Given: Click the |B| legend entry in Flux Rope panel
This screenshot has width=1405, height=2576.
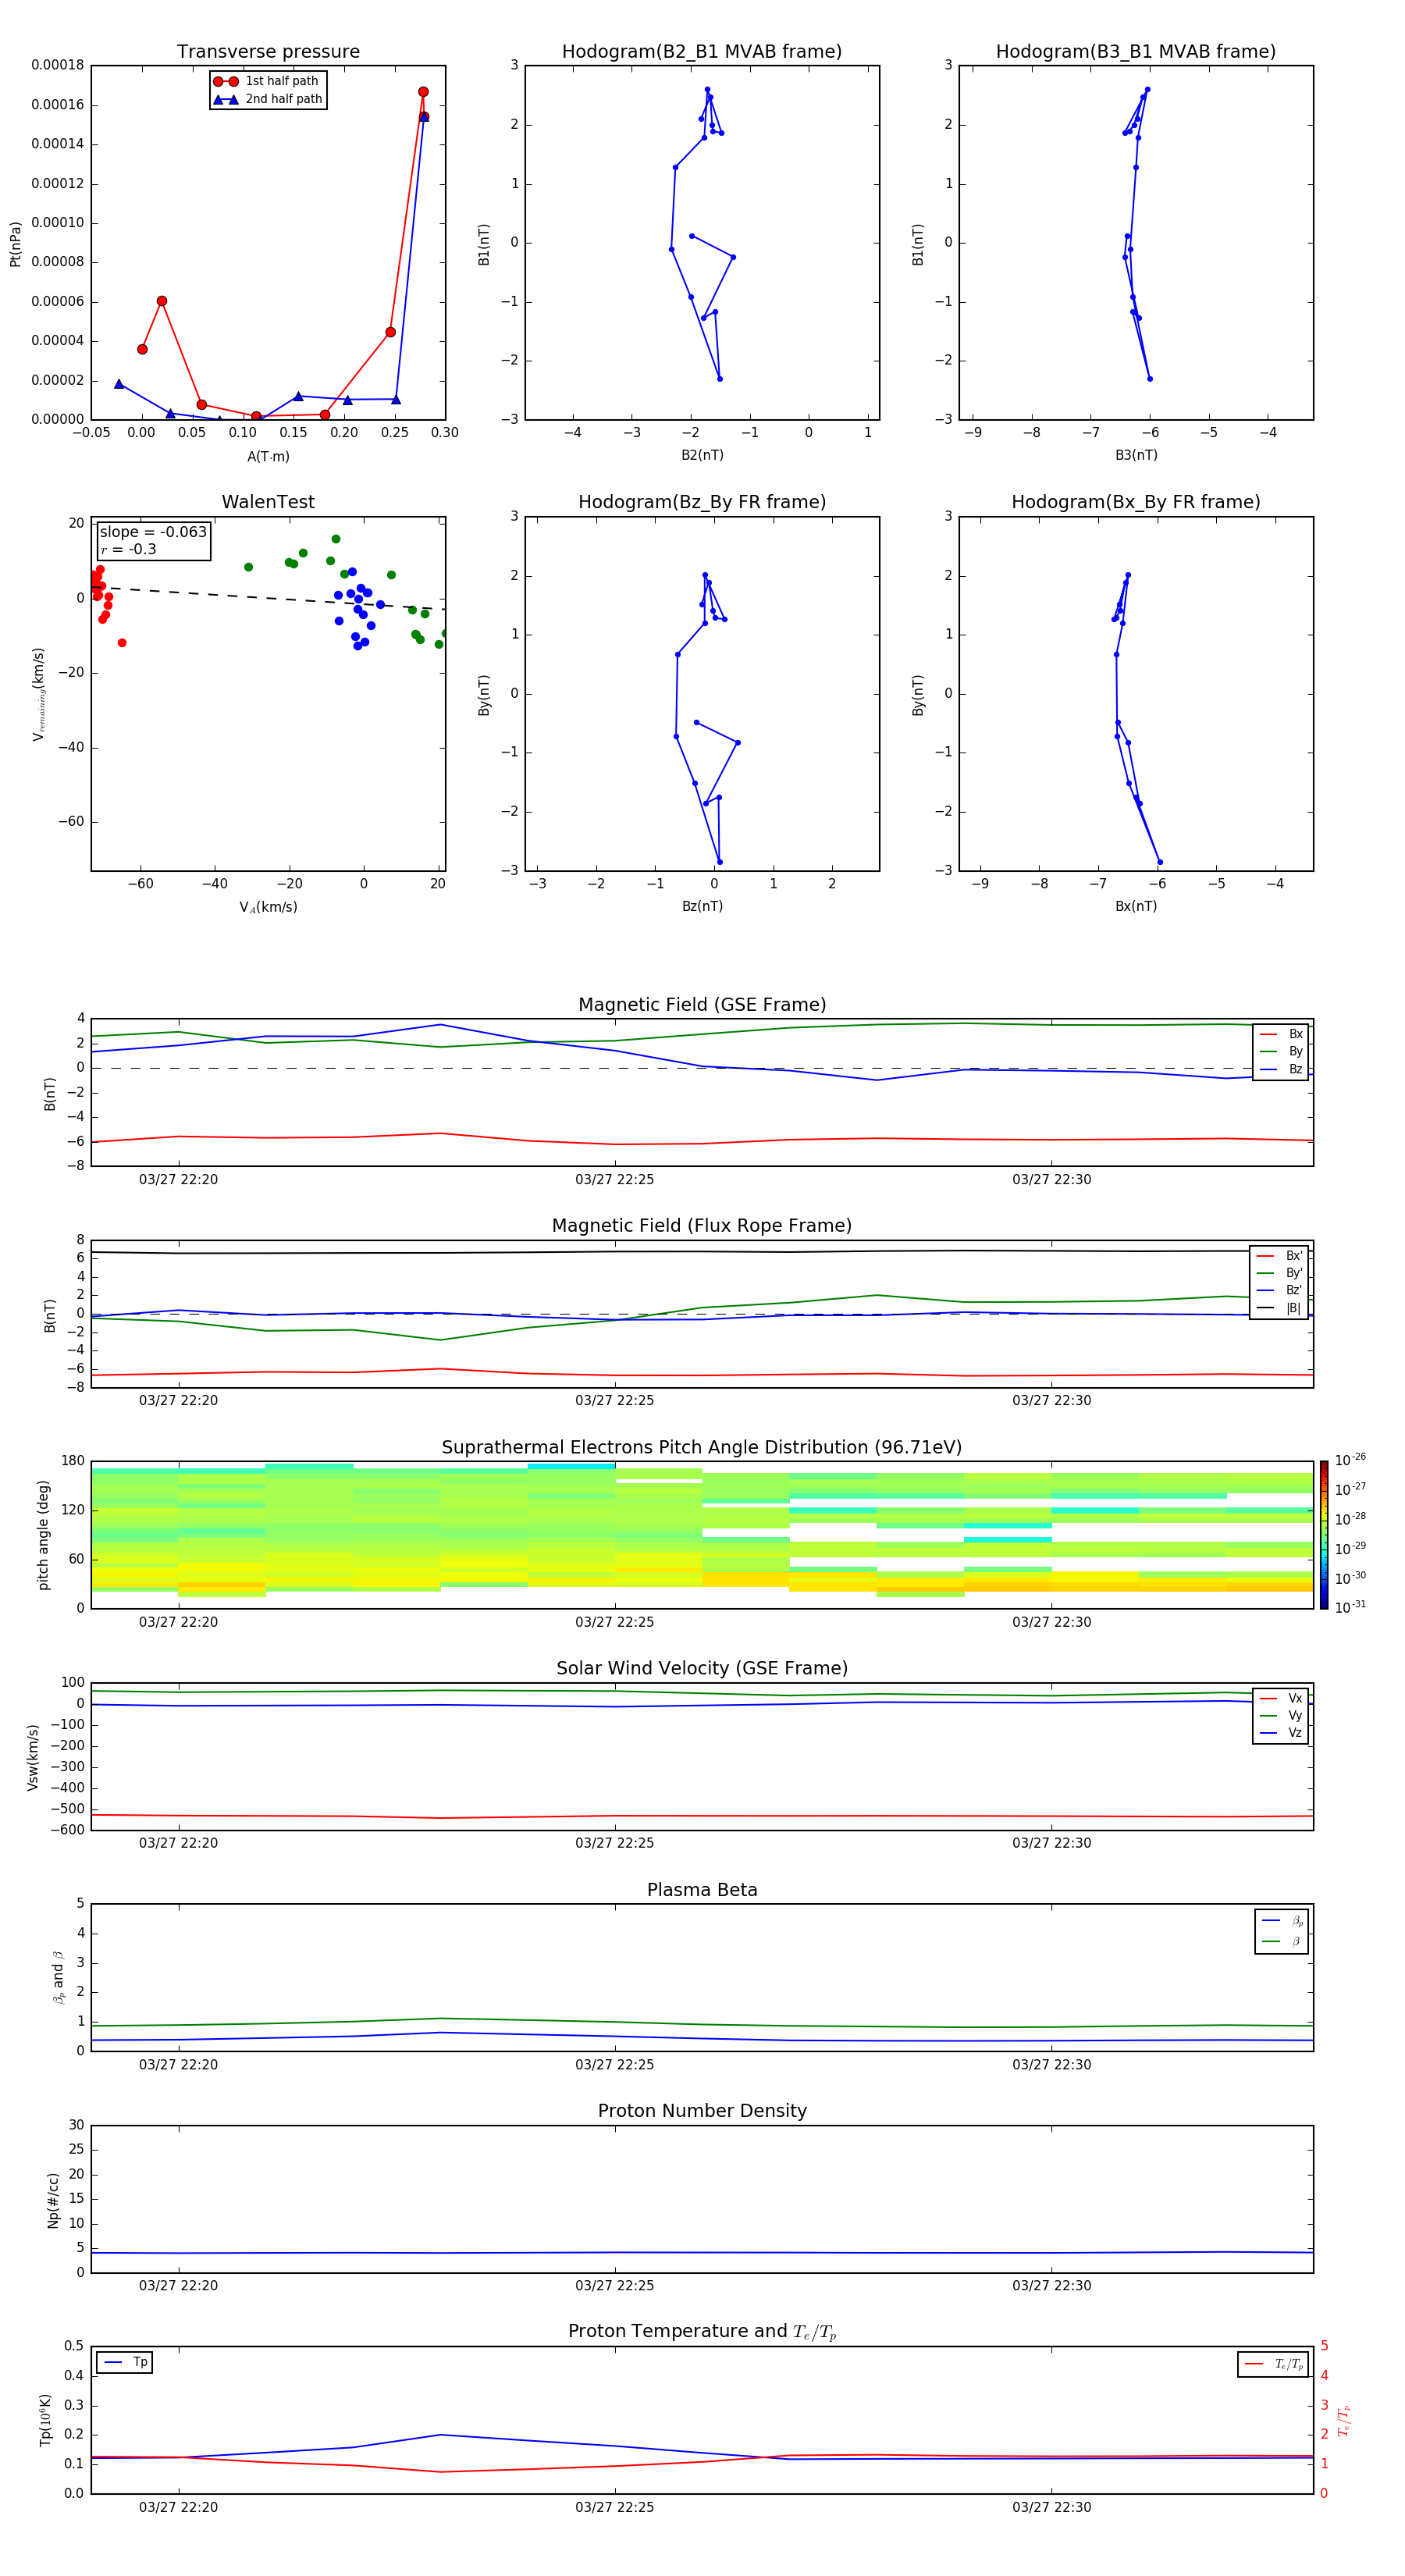Looking at the screenshot, I should (1279, 1308).
